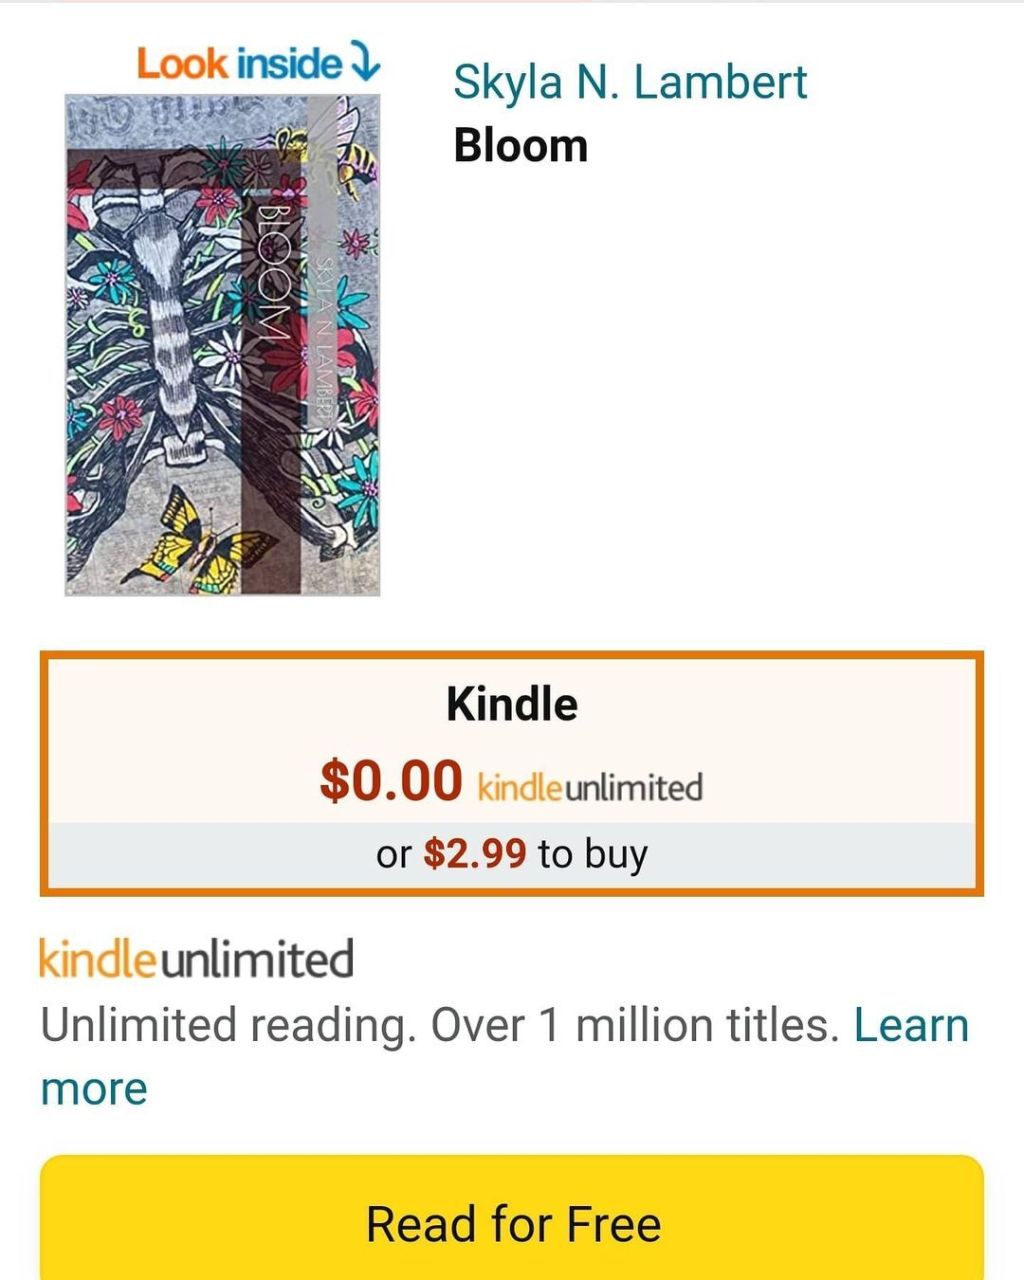Click the Look inside arrow icon
Image resolution: width=1024 pixels, height=1280 pixels.
click(363, 63)
